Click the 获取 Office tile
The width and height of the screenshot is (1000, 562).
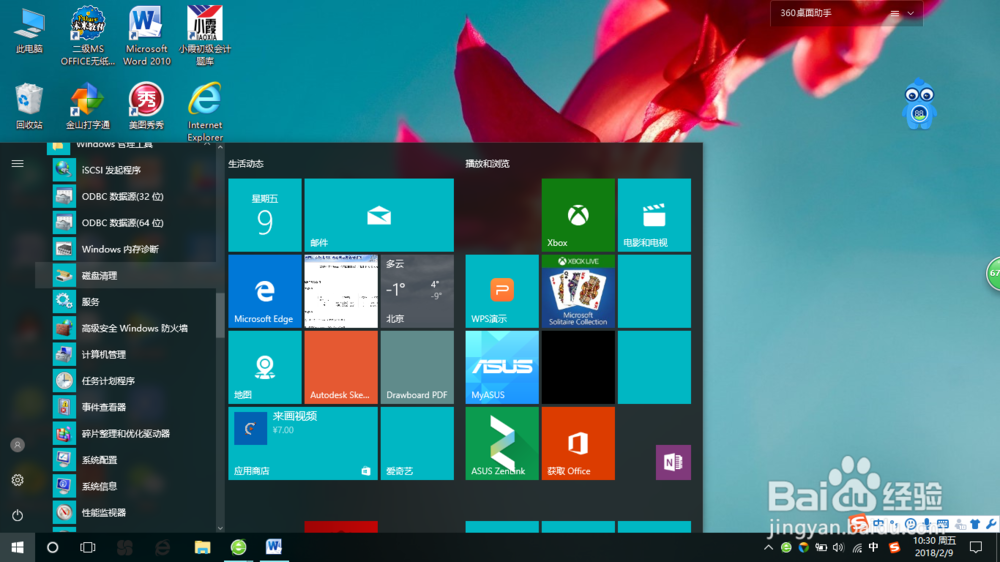point(578,443)
